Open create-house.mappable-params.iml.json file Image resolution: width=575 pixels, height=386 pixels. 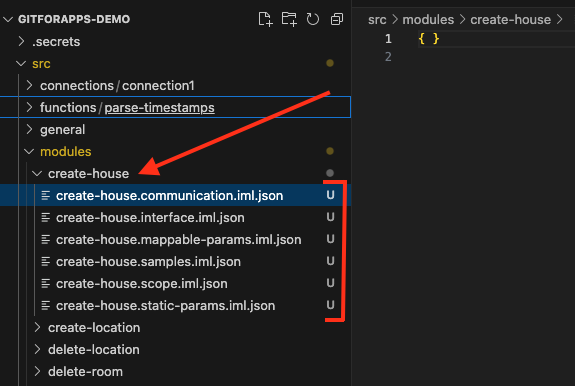[x=179, y=240]
